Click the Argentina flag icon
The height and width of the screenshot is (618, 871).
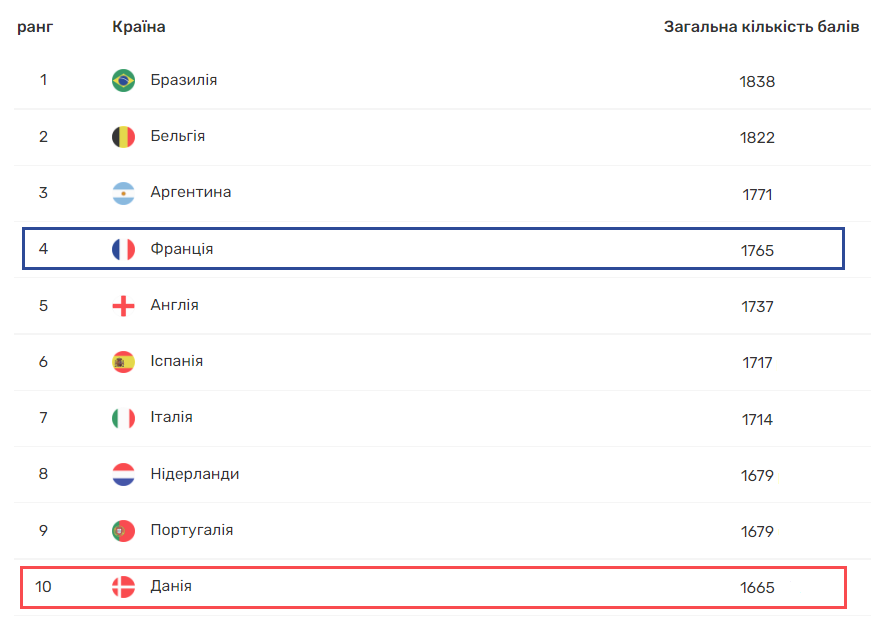pos(123,193)
